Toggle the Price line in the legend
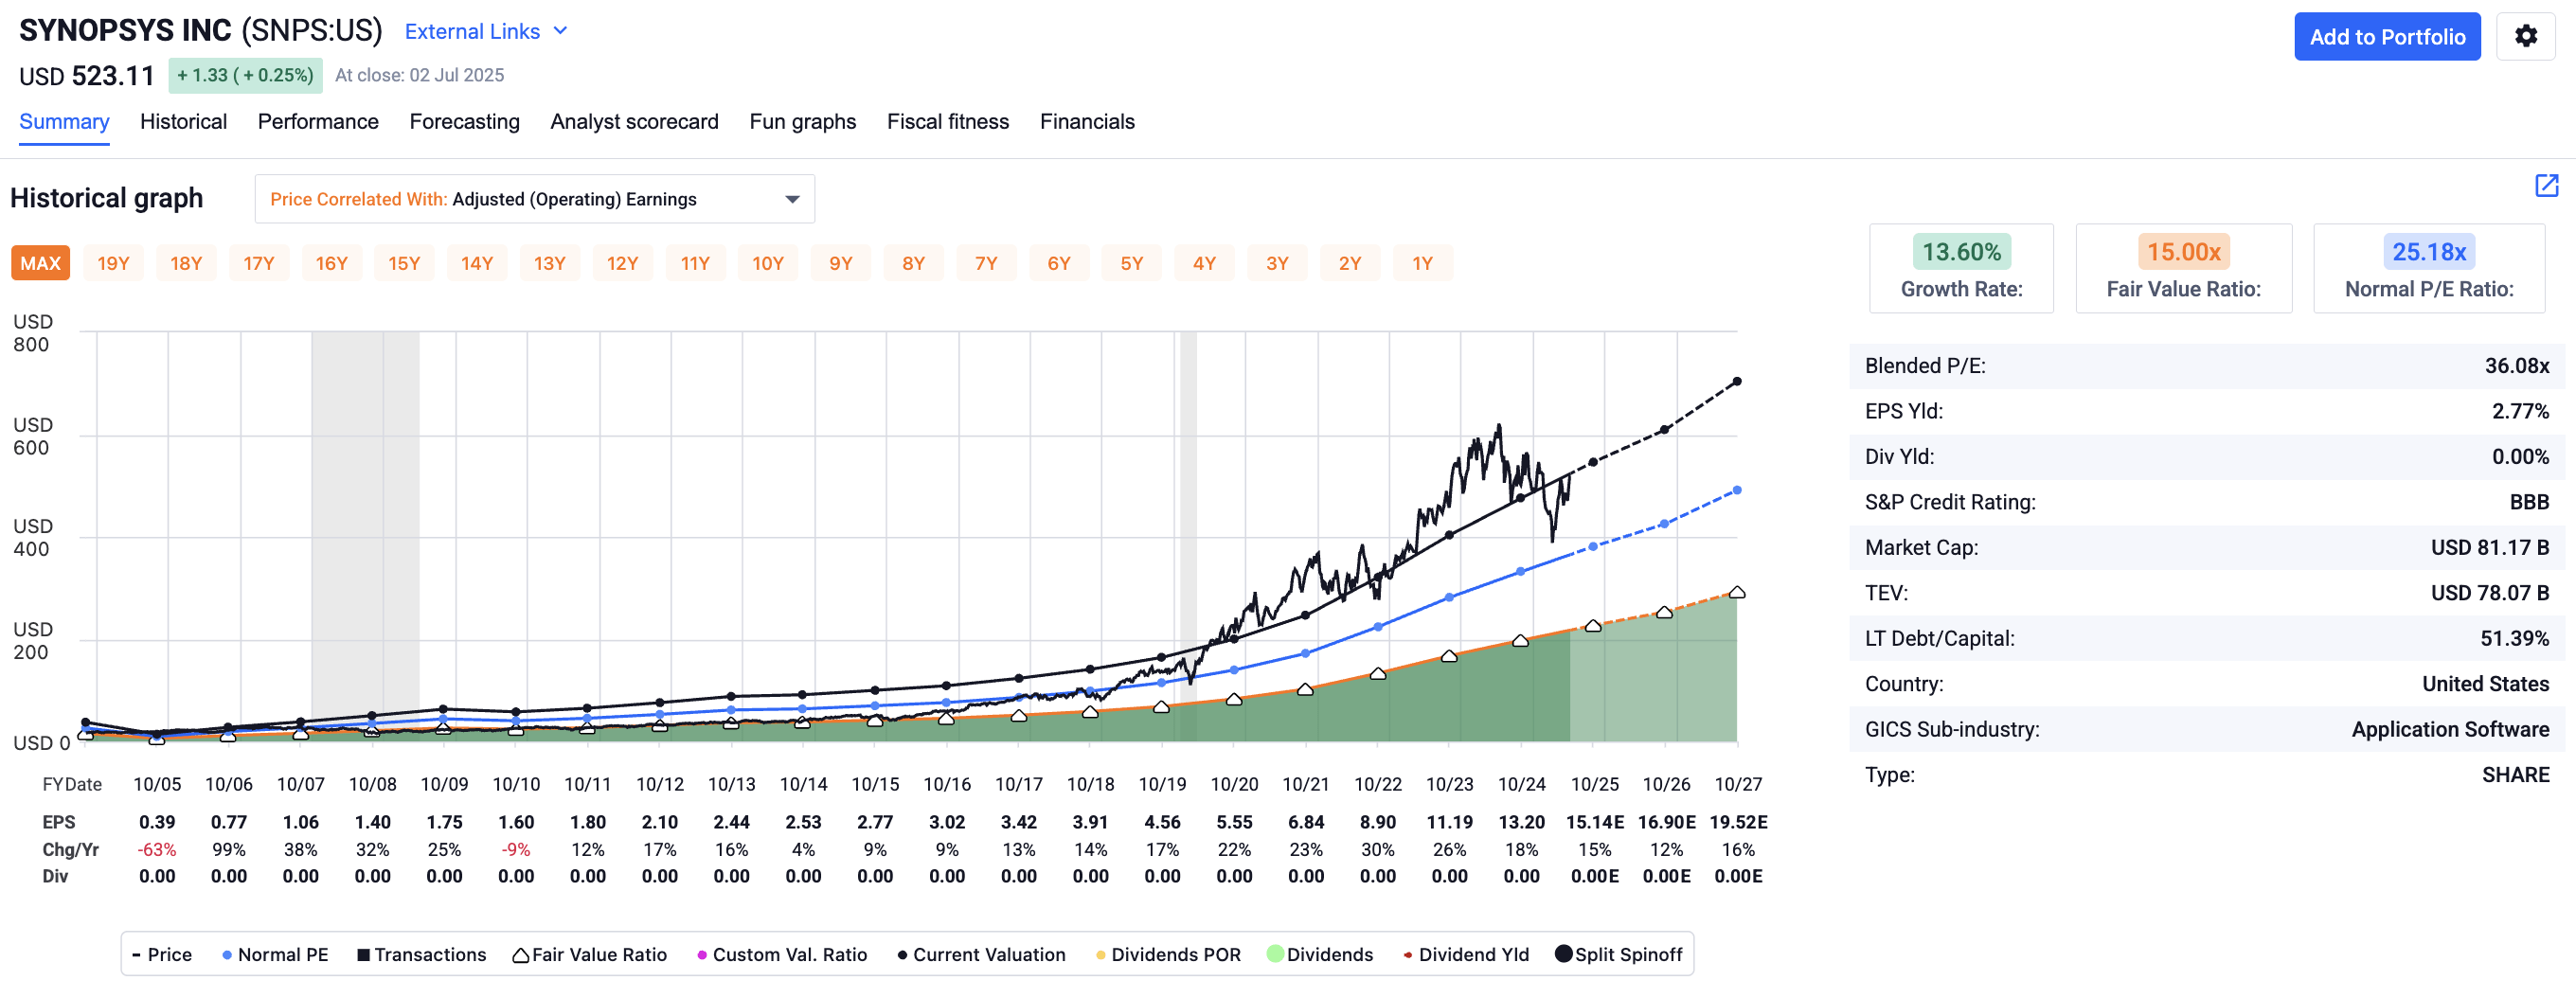 (x=163, y=954)
